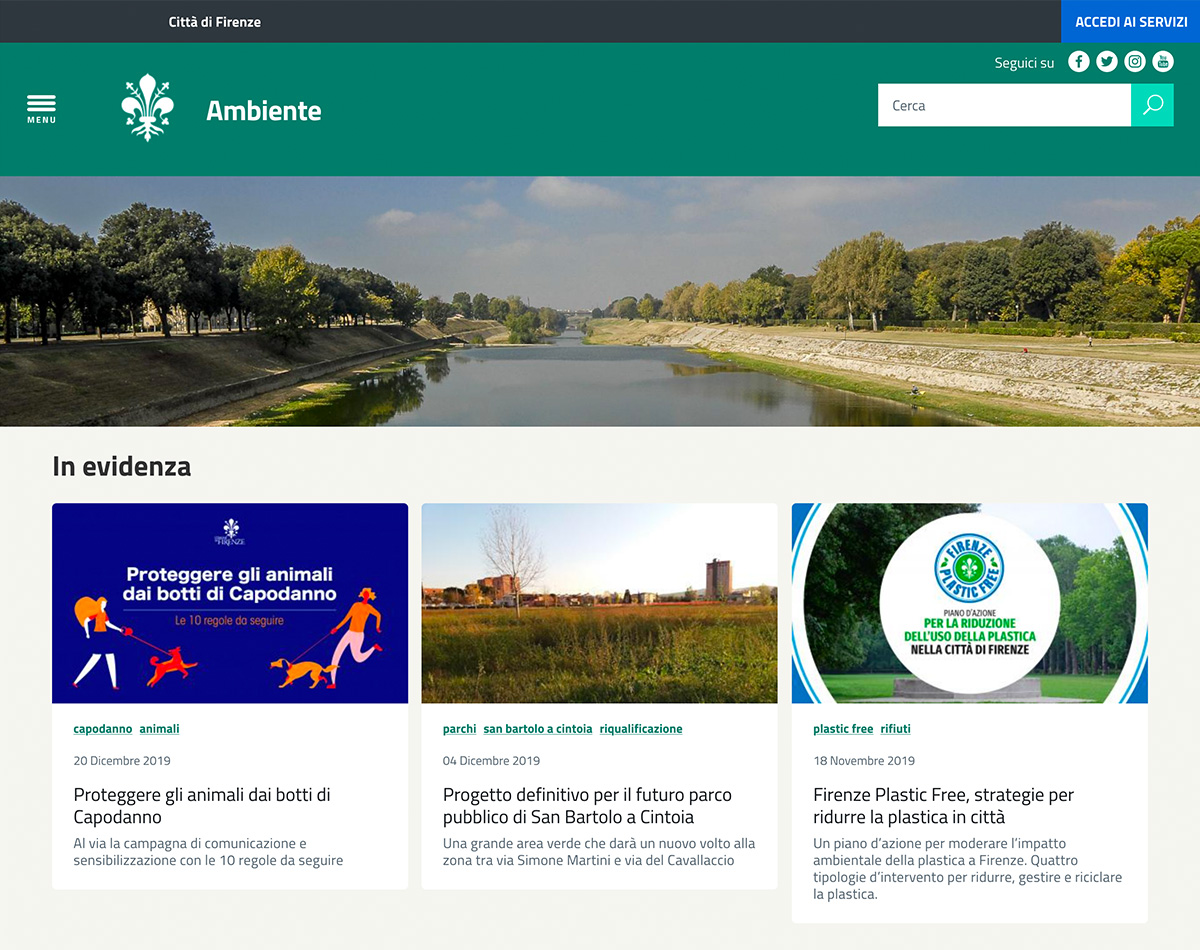Open the Instagram social icon
The image size is (1200, 950).
coord(1135,62)
